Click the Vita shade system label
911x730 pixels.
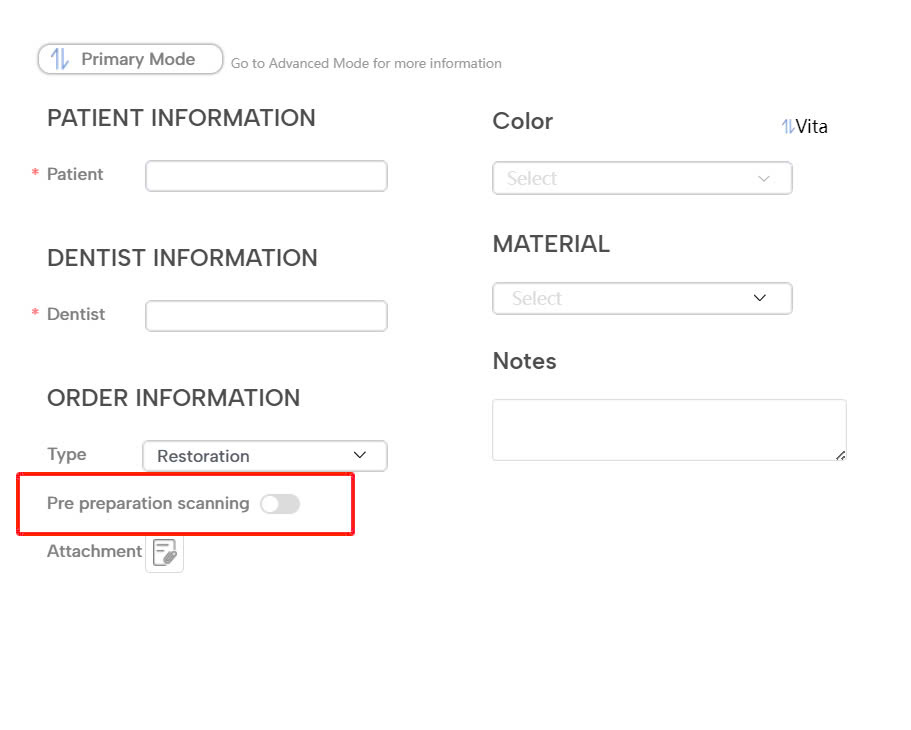[812, 127]
